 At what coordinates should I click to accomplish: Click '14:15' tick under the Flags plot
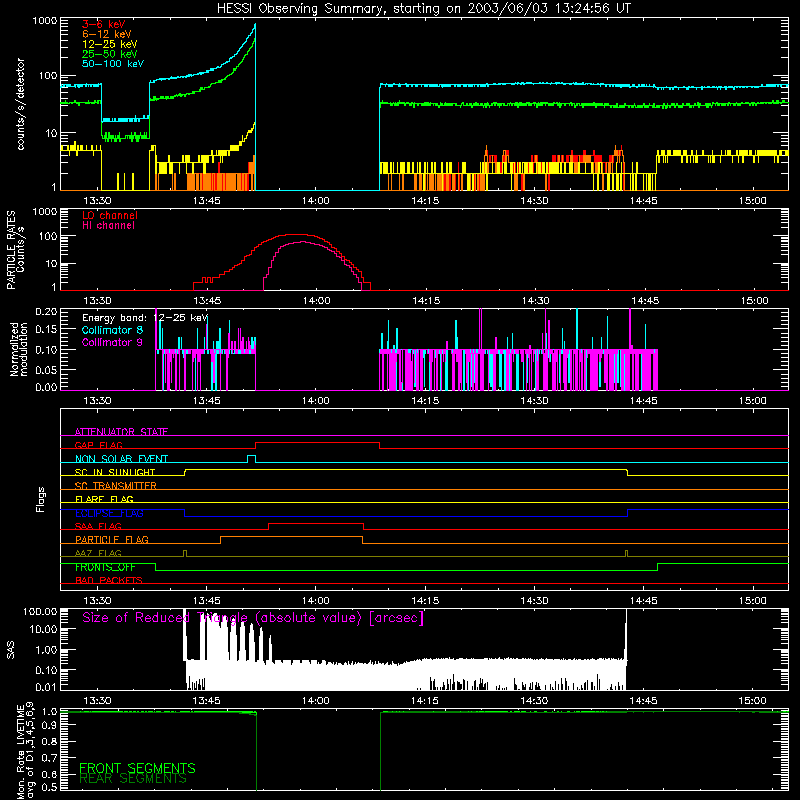click(x=425, y=601)
